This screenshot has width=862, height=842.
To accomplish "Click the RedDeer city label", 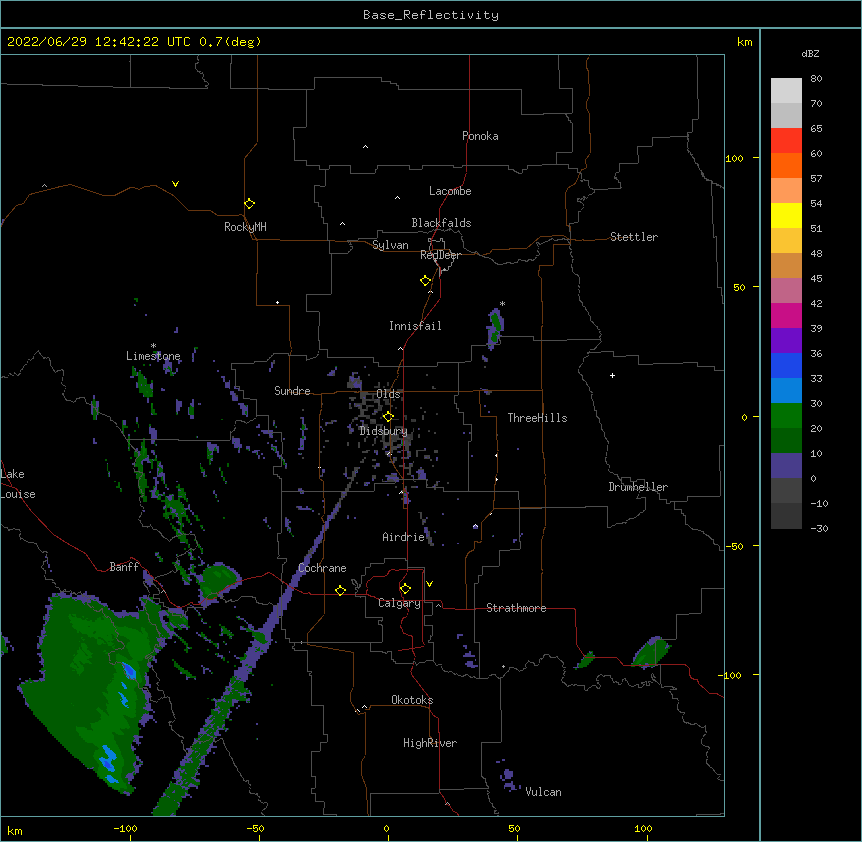I will click(x=440, y=255).
